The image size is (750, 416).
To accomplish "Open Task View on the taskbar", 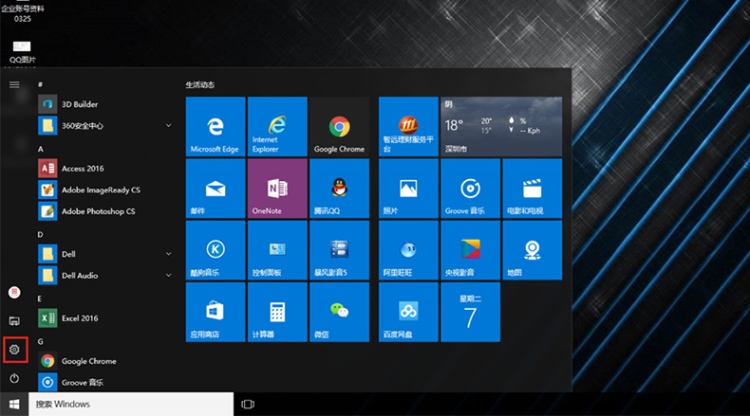I will point(248,404).
